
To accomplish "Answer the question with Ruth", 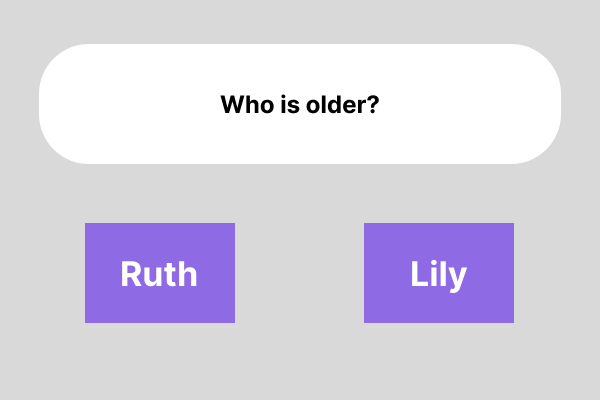I will pos(160,273).
